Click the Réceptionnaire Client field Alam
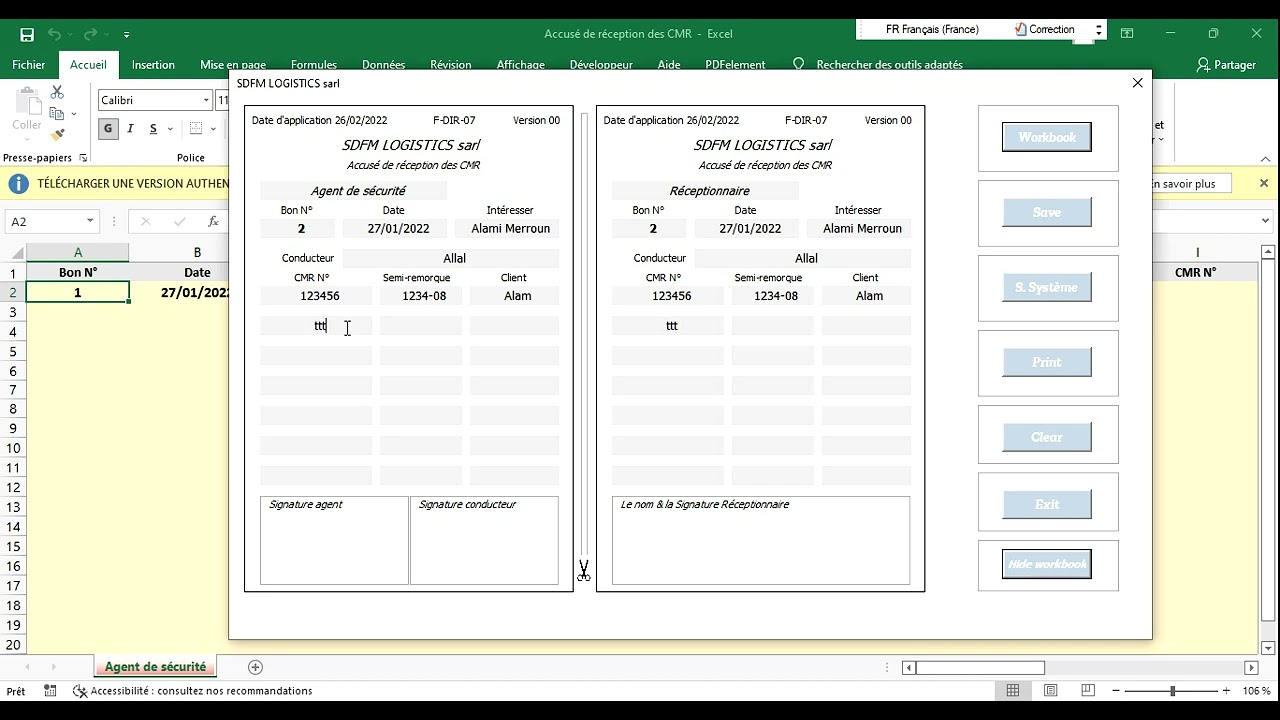The width and height of the screenshot is (1280, 720). [866, 295]
